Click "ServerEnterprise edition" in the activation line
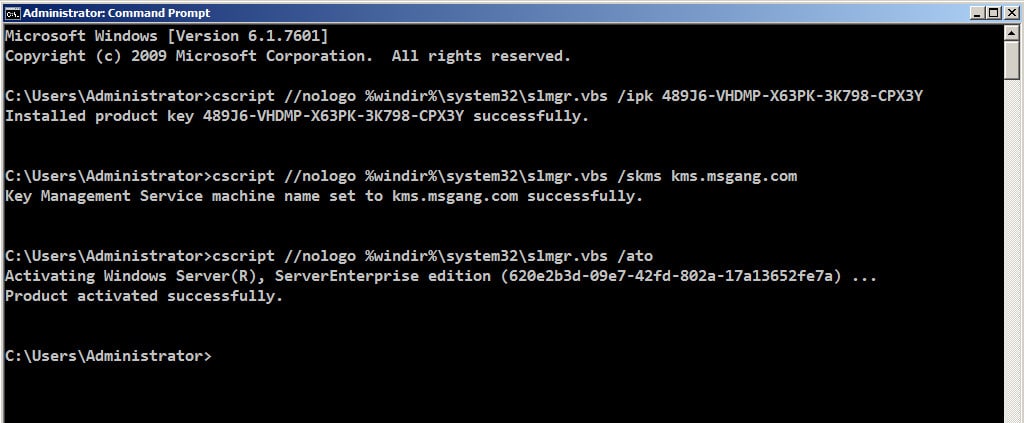This screenshot has height=423, width=1024. coord(383,276)
